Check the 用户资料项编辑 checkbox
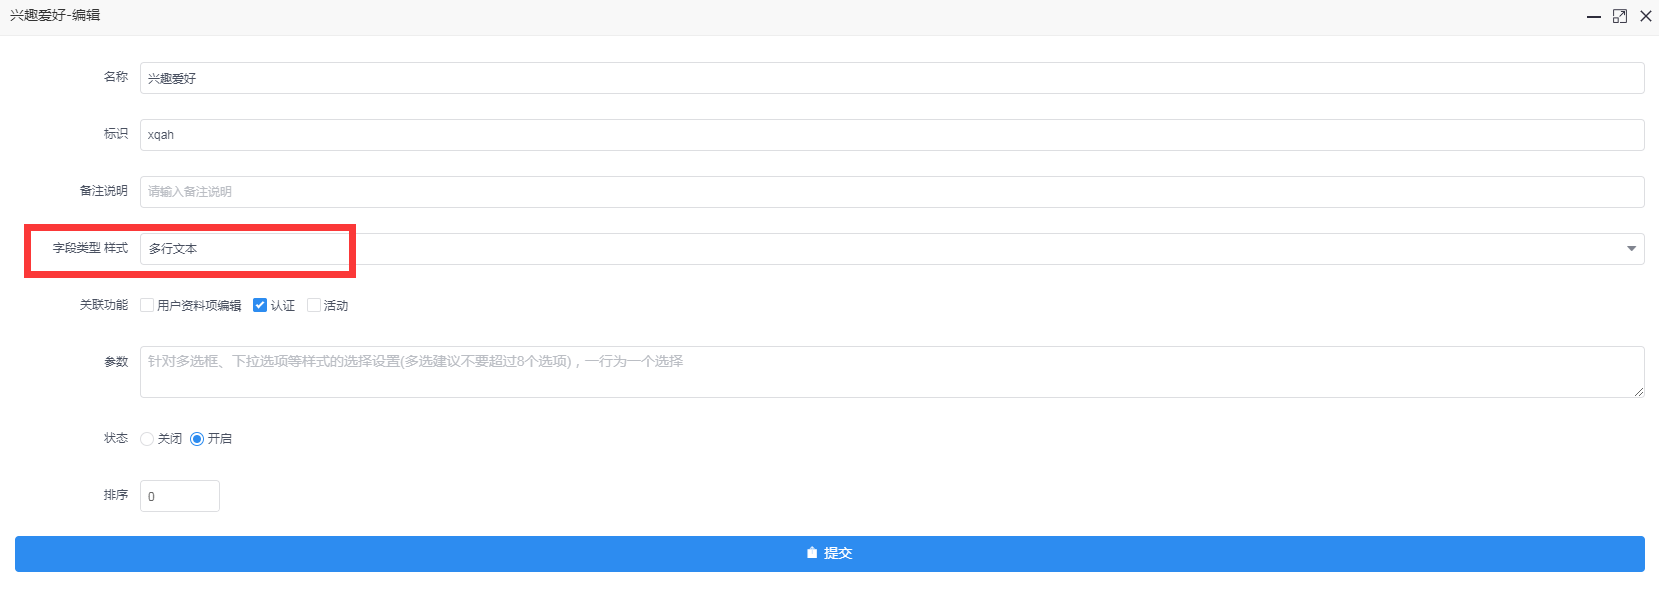Screen dimensions: 1659x609 147,305
